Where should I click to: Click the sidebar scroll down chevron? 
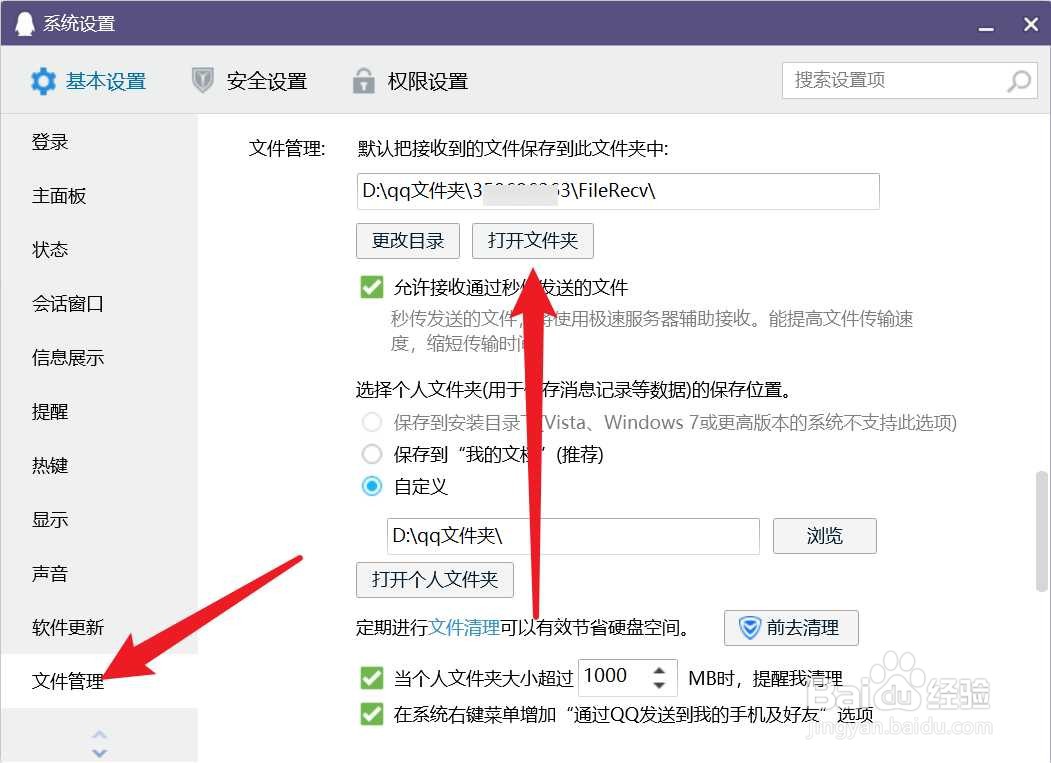[x=99, y=752]
